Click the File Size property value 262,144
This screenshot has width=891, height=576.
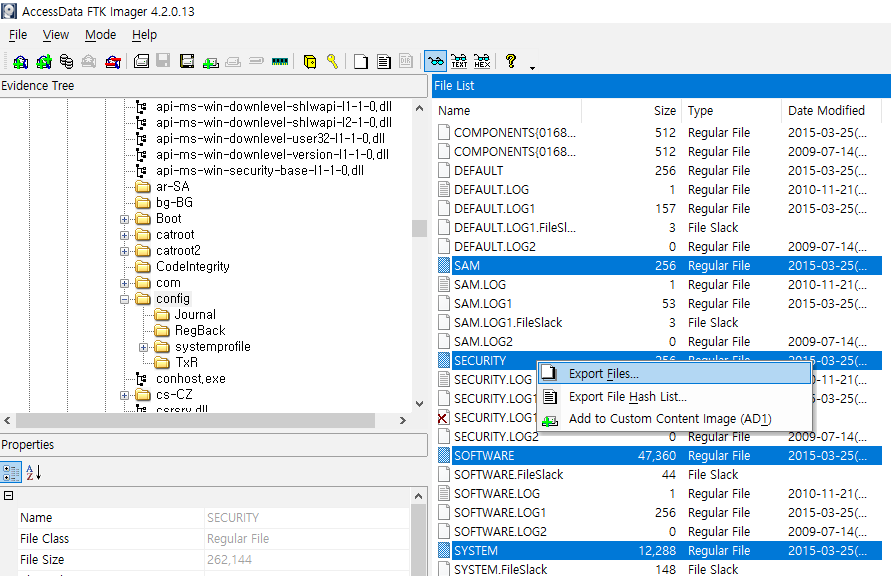[229, 560]
